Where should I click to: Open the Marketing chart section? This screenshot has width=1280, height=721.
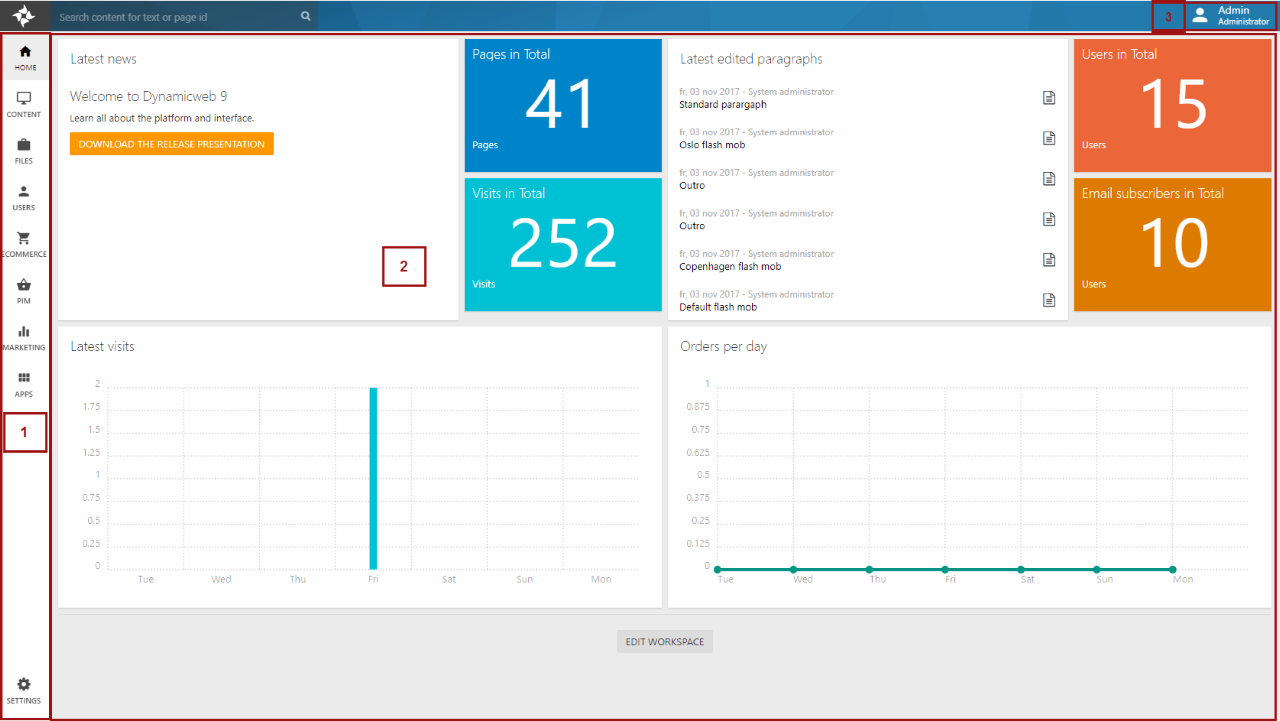click(25, 338)
